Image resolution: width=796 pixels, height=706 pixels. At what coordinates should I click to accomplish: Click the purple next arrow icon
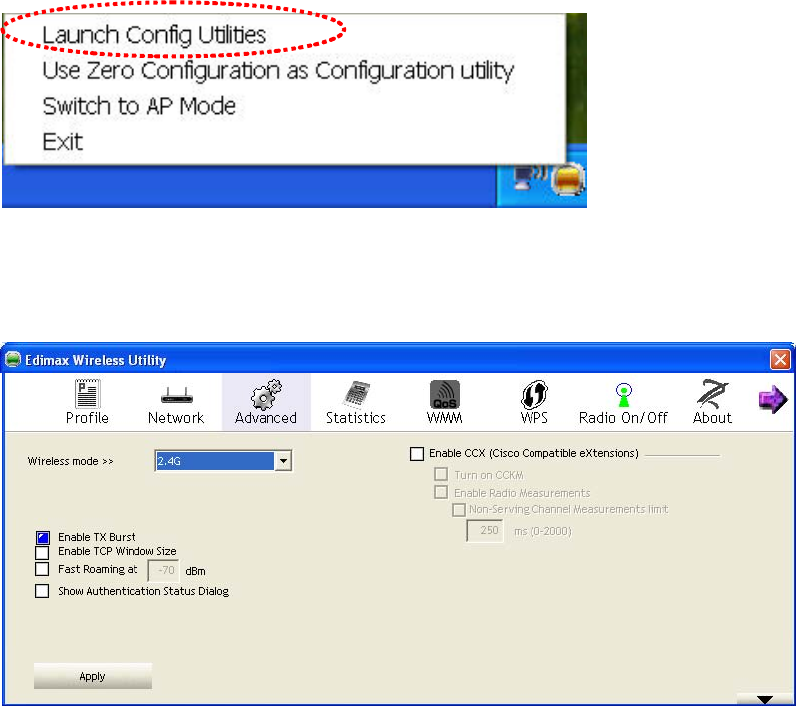click(773, 399)
